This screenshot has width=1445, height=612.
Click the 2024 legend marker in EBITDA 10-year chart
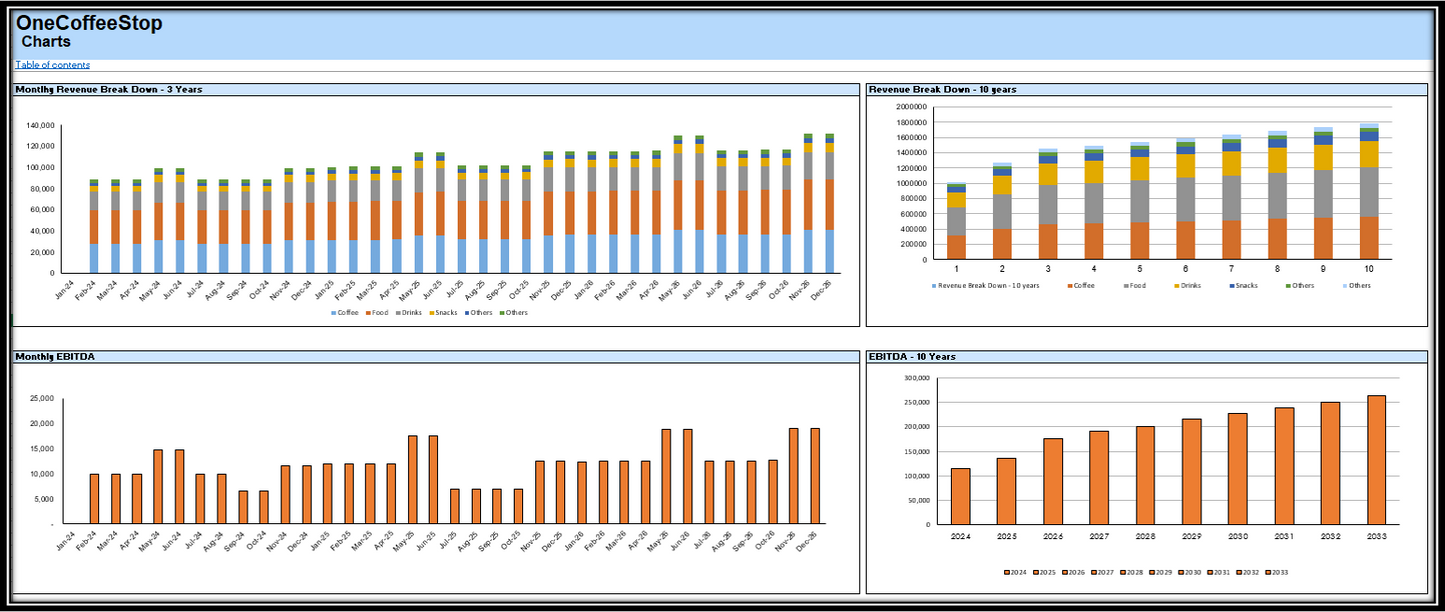1006,573
